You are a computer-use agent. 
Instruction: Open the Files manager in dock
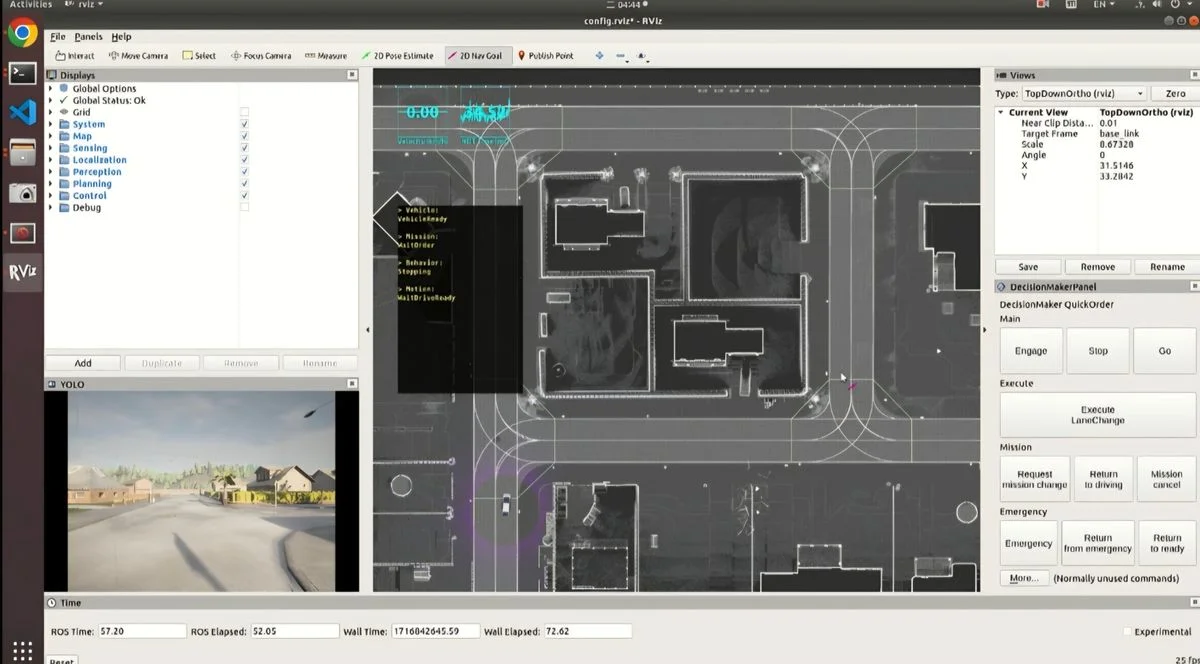coord(22,152)
